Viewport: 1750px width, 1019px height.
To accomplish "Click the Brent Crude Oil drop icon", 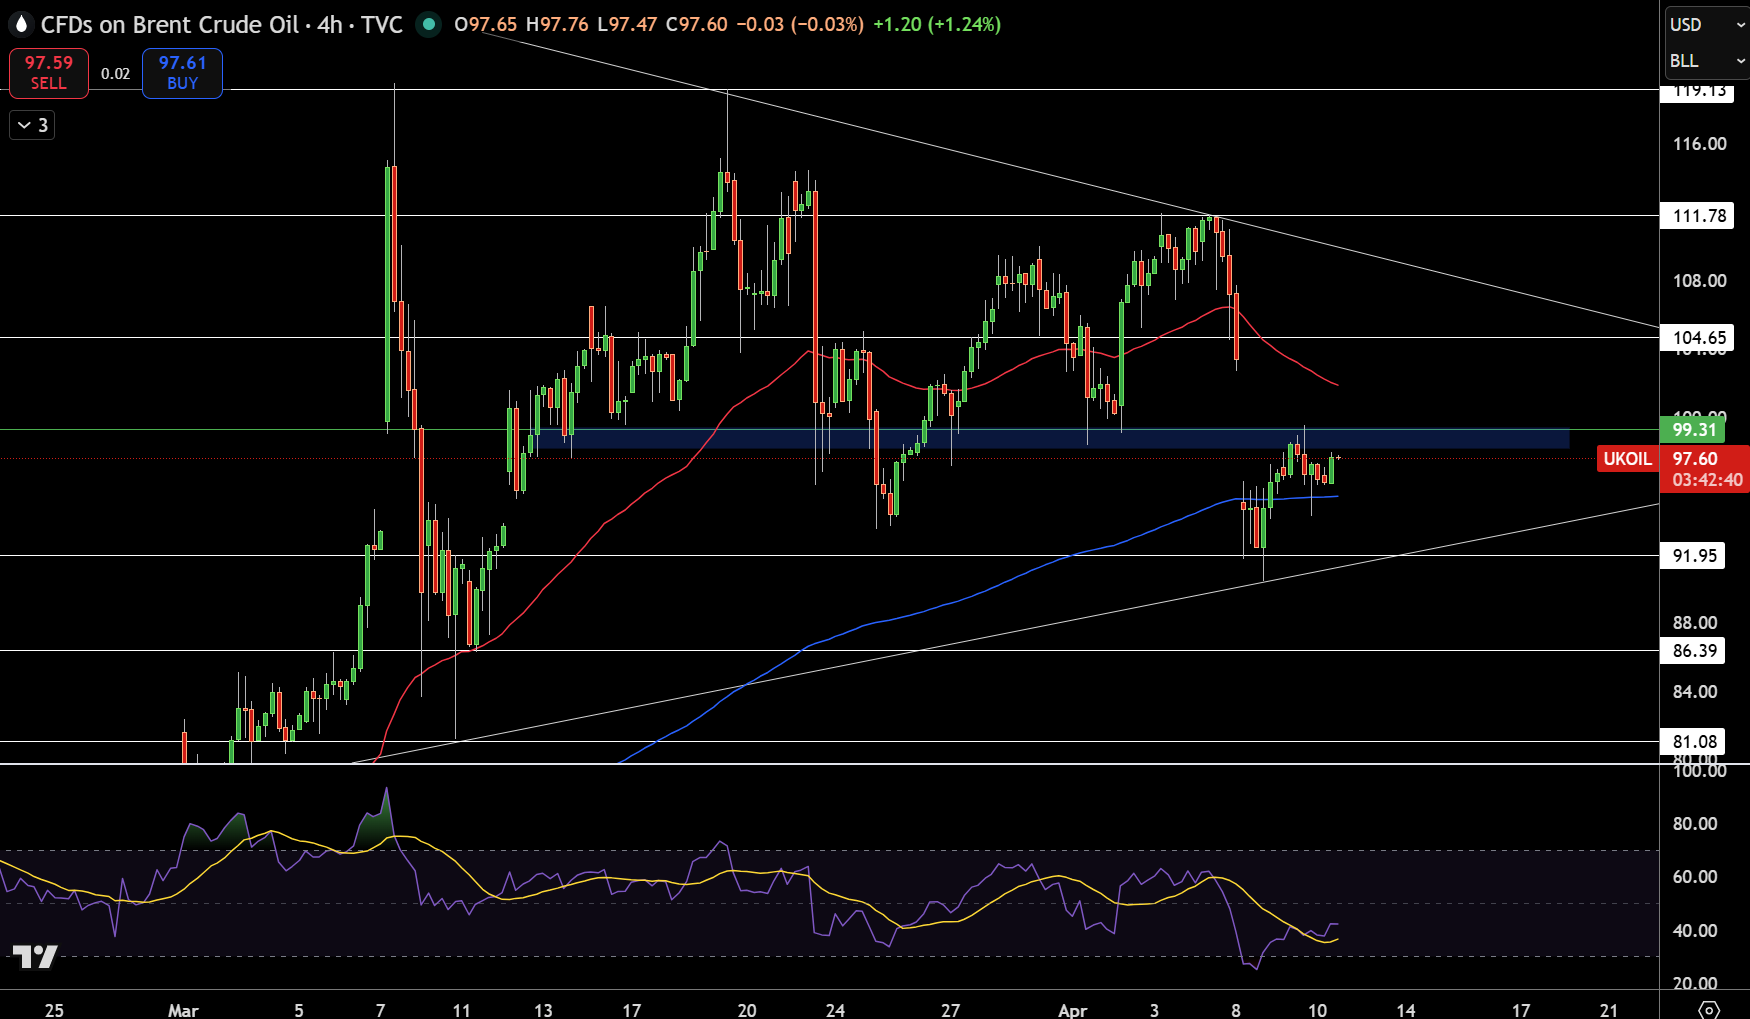I will (21, 24).
